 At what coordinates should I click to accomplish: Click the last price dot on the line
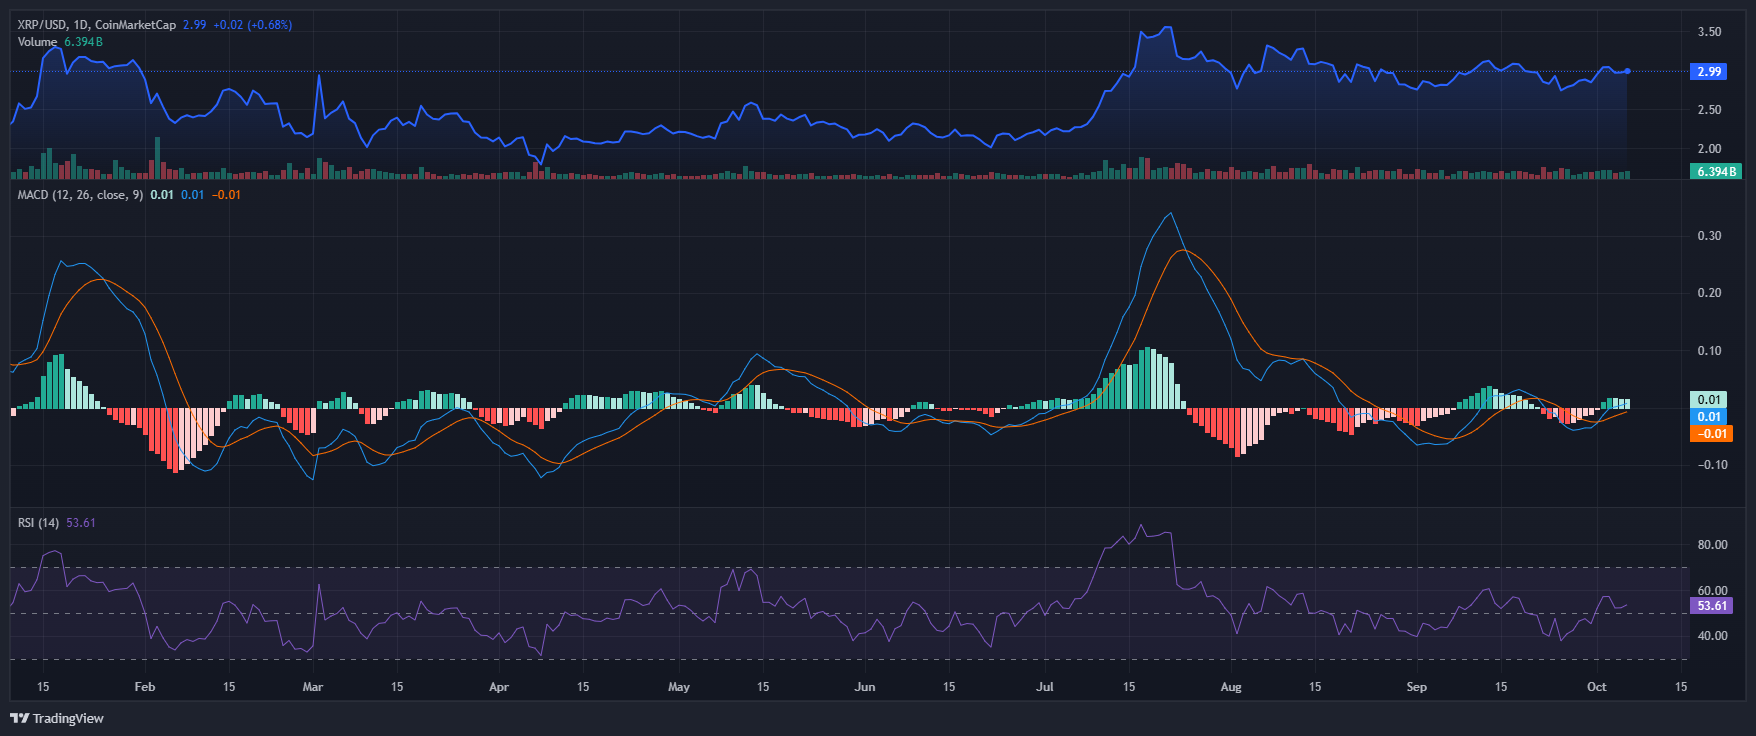[1628, 71]
